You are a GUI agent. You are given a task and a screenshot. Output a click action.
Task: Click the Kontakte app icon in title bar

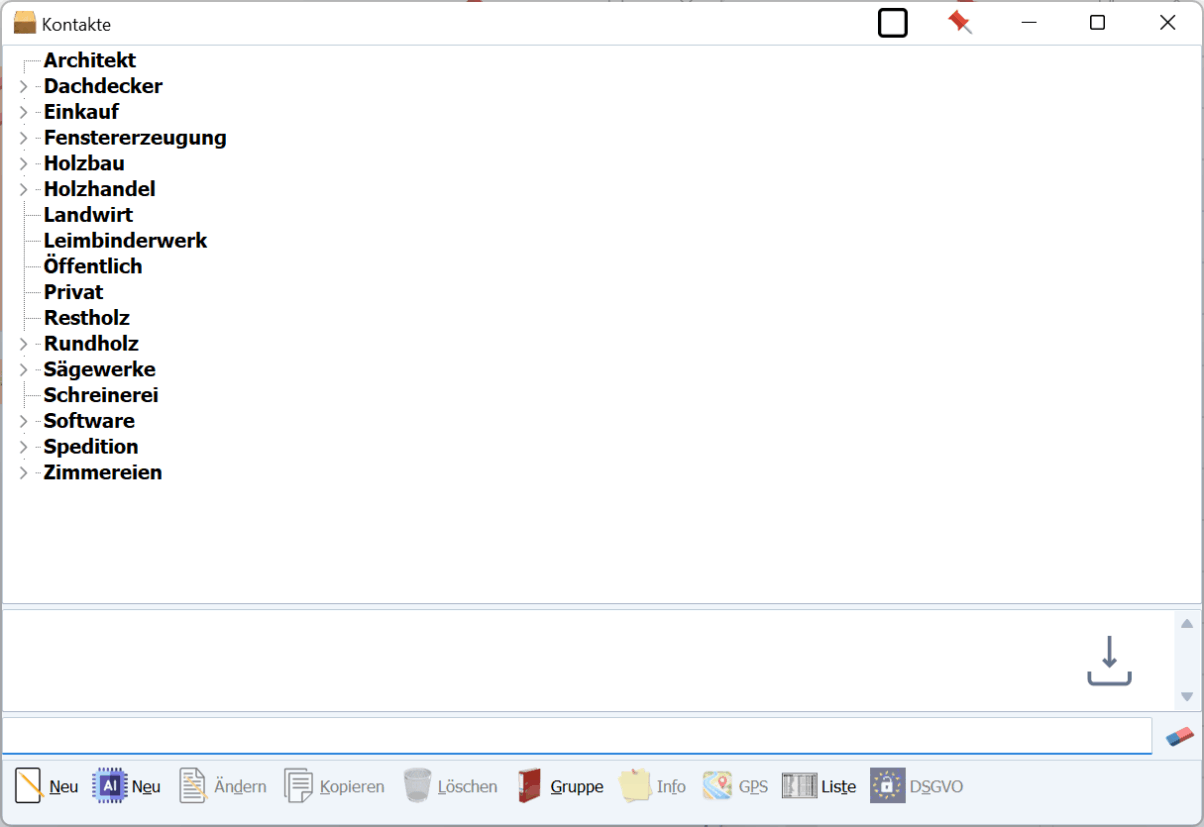coord(24,23)
